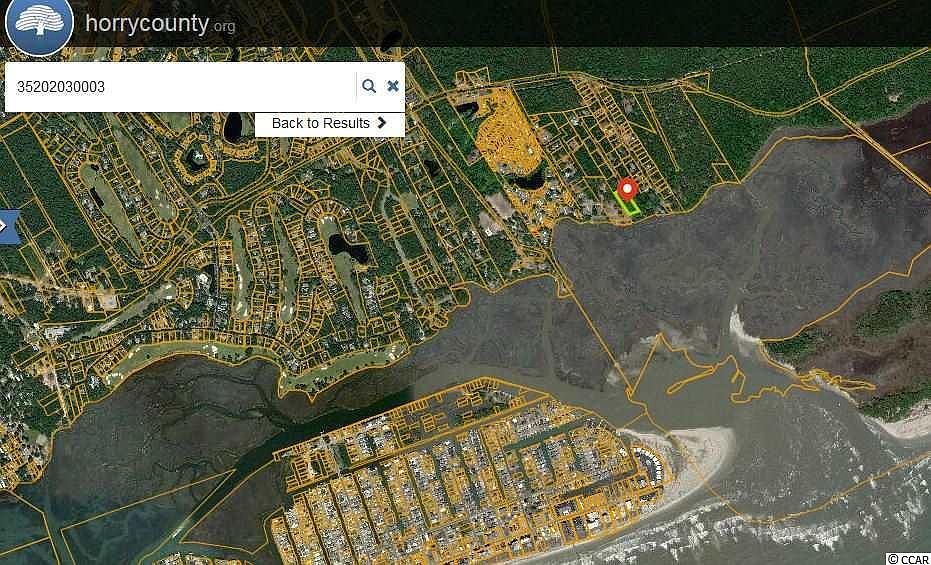The height and width of the screenshot is (565, 931).
Task: Open the horrycounty.org header link
Action: tap(160, 25)
